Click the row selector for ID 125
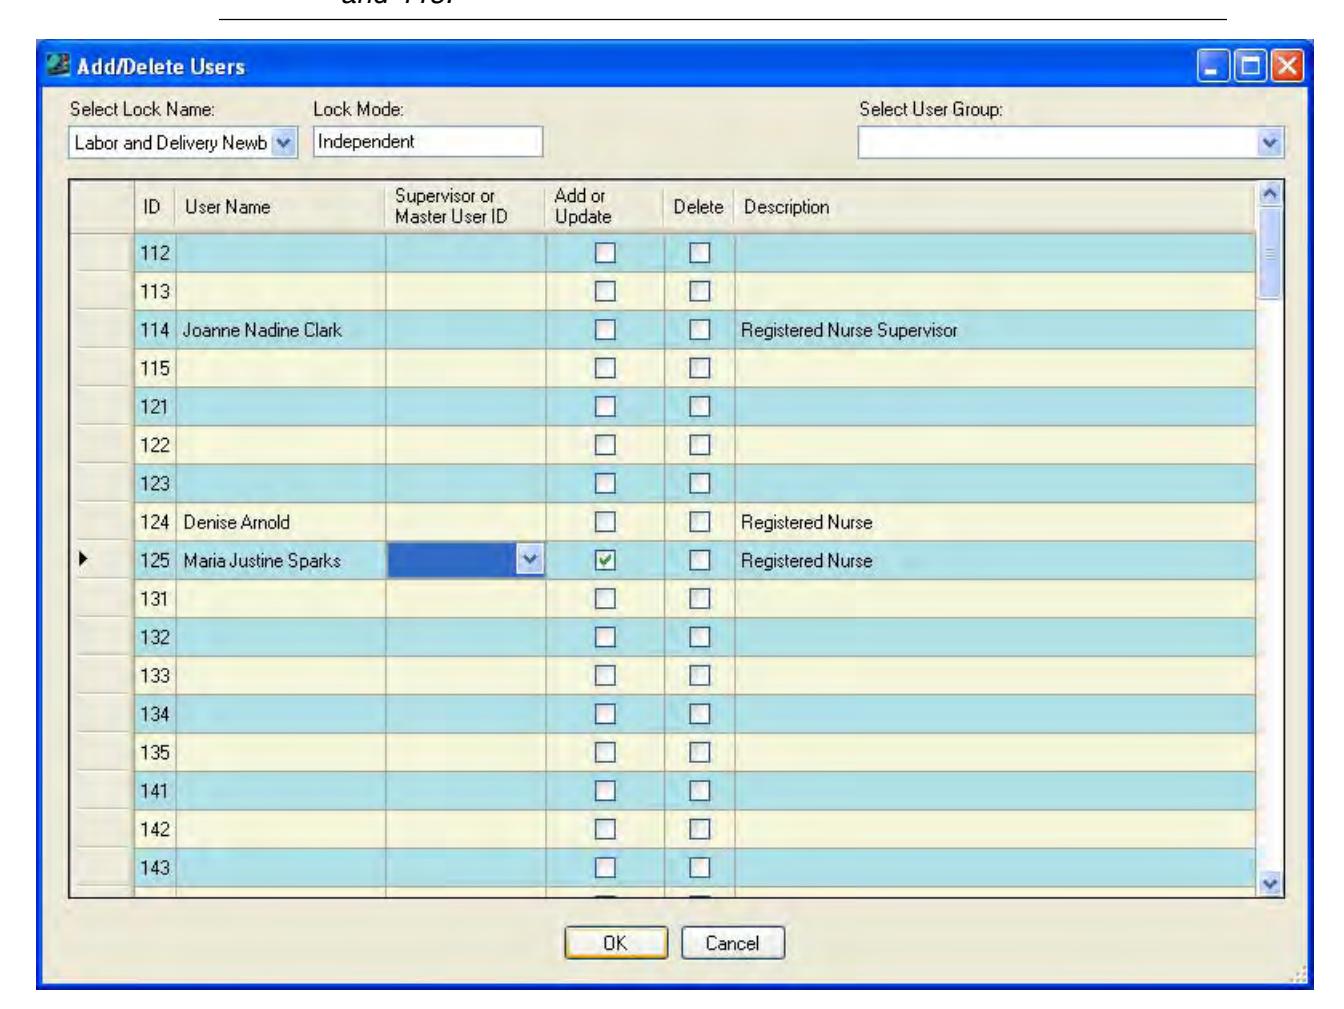The image size is (1344, 1009). pos(102,561)
